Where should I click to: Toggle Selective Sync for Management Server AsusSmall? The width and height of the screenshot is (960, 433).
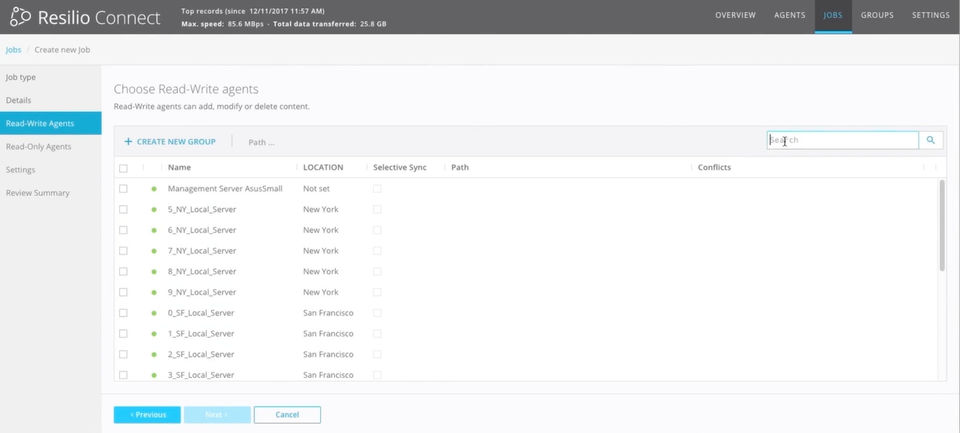[377, 189]
